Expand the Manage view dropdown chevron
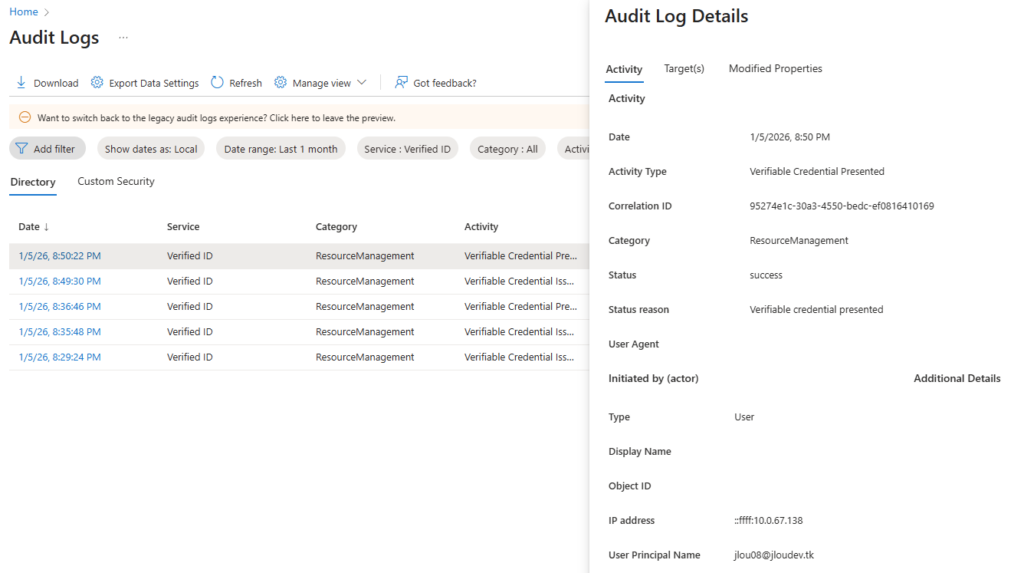The height and width of the screenshot is (573, 1024). [362, 83]
